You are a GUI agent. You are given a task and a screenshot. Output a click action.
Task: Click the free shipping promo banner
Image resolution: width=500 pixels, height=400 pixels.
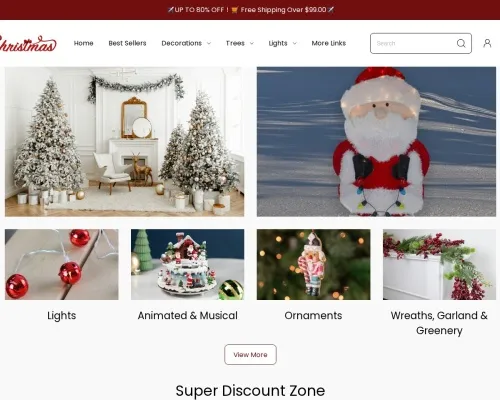[250, 10]
